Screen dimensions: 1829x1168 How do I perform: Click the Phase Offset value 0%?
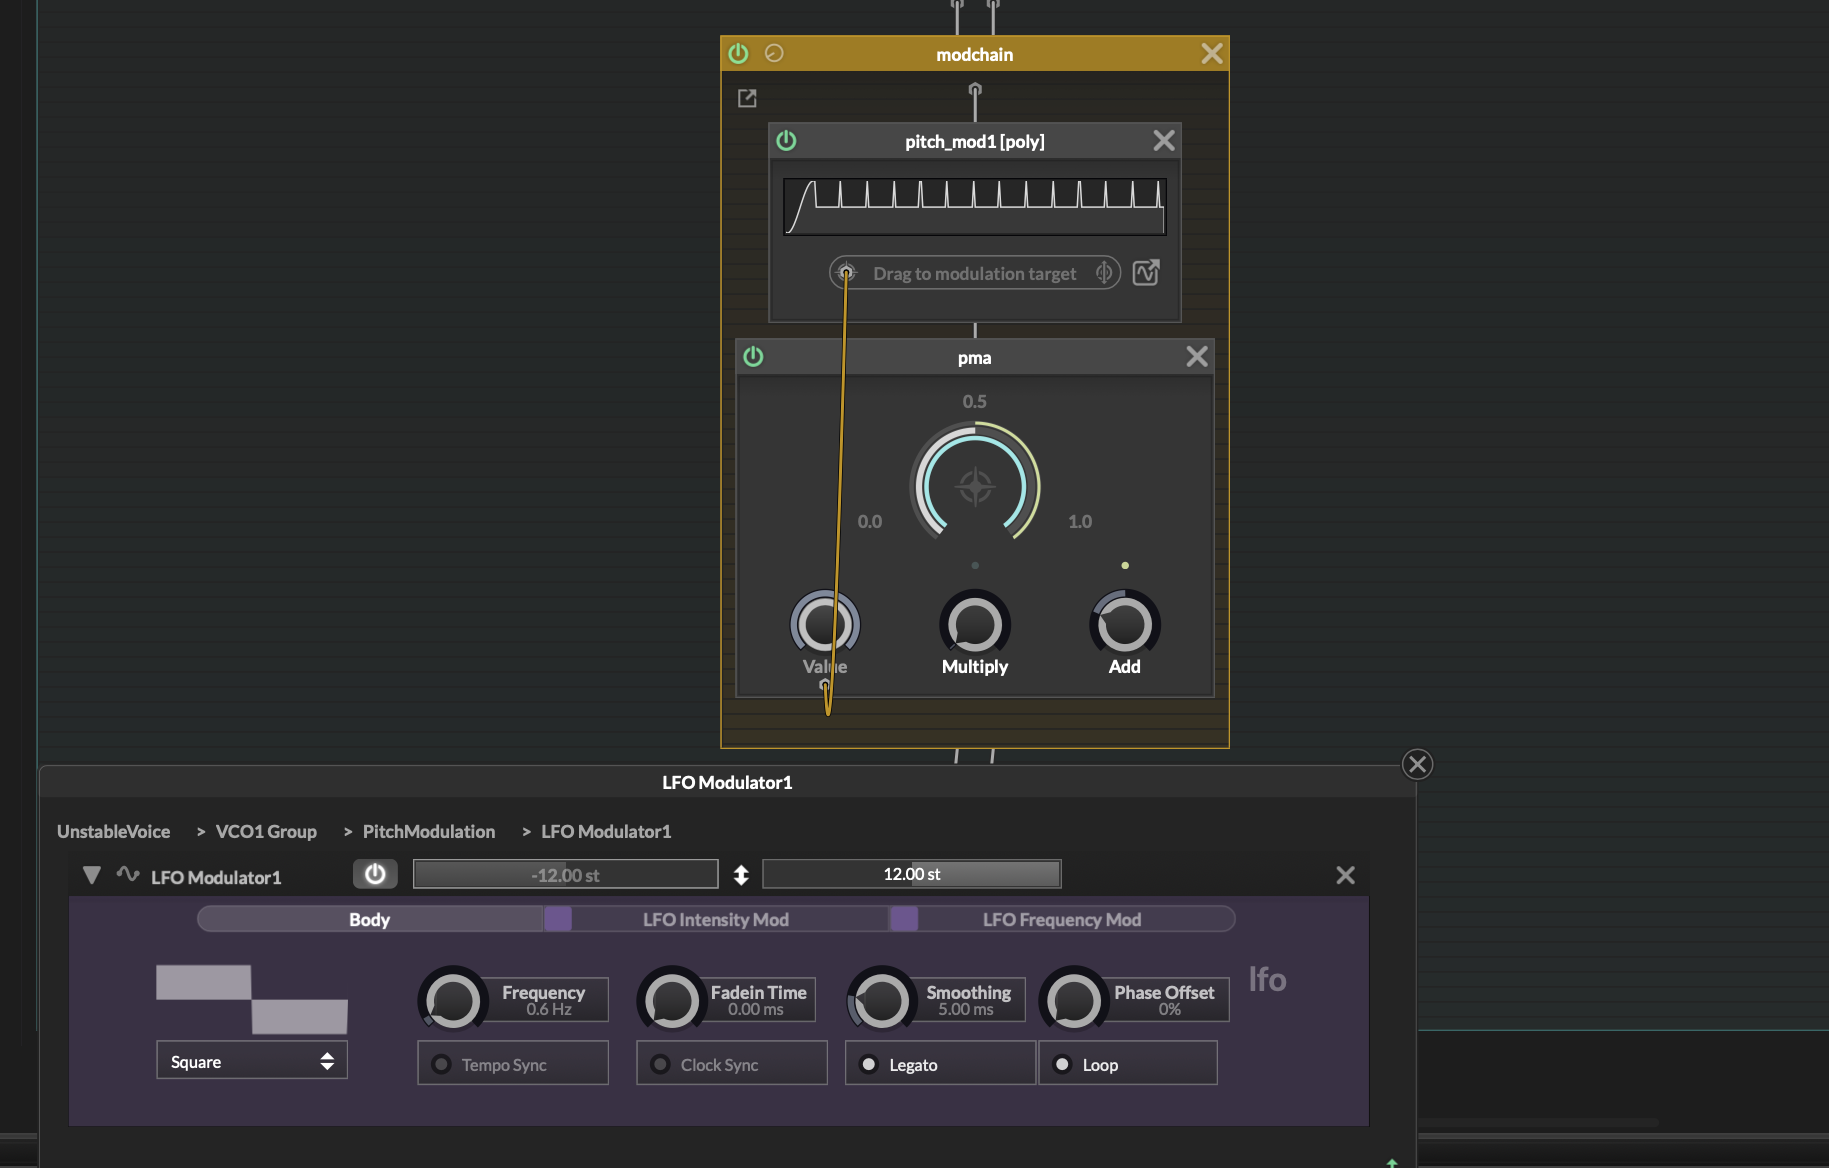point(1170,1010)
